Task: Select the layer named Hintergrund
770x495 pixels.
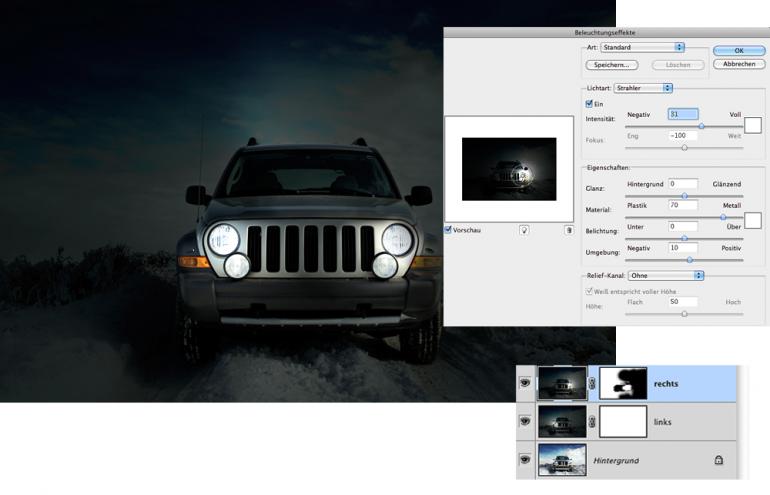Action: click(616, 460)
